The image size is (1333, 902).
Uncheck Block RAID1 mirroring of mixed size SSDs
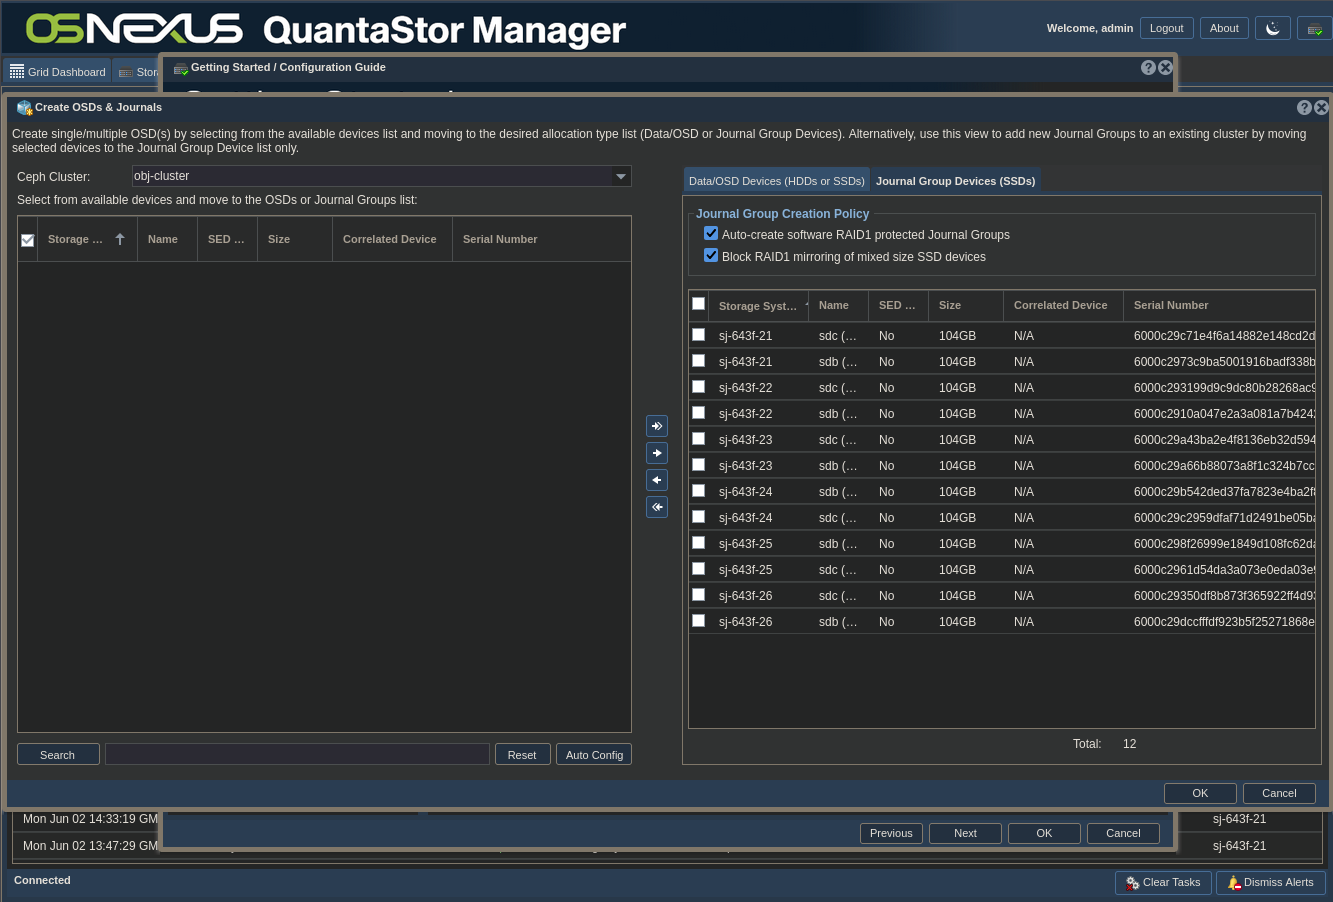coord(711,256)
